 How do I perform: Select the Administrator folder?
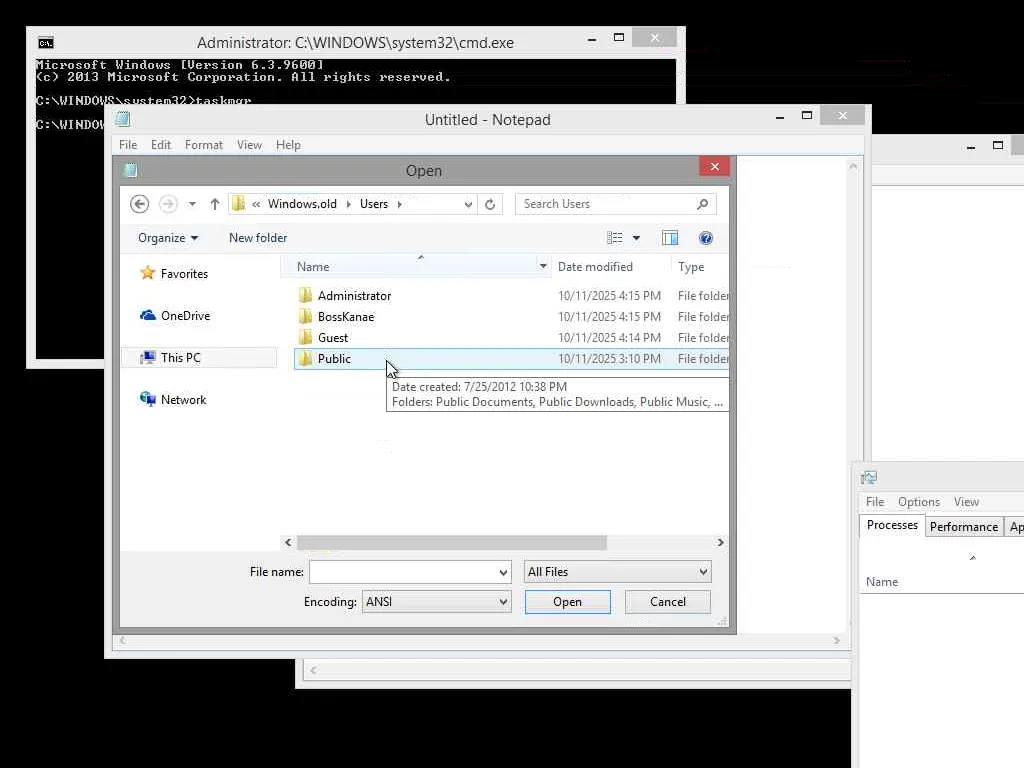(x=355, y=296)
